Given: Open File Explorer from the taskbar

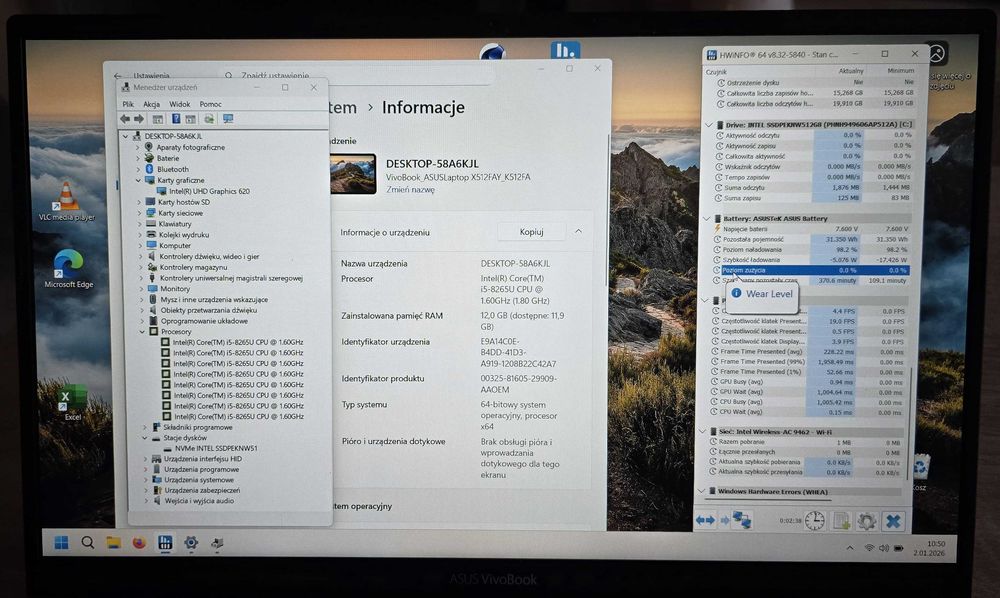Looking at the screenshot, I should 114,543.
